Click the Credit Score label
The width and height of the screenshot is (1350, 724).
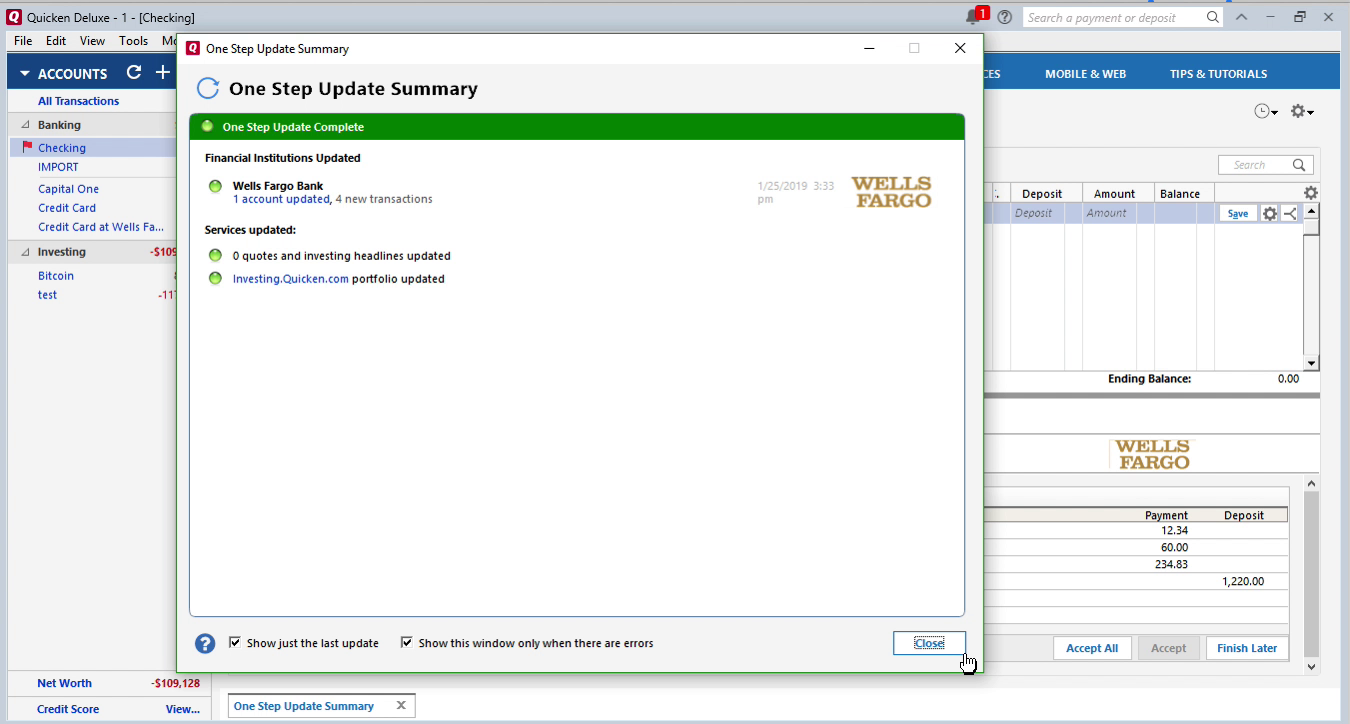pos(68,709)
